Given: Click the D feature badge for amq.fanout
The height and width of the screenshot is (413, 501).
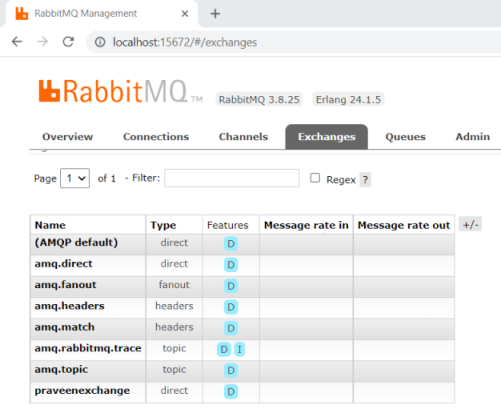Looking at the screenshot, I should (231, 286).
